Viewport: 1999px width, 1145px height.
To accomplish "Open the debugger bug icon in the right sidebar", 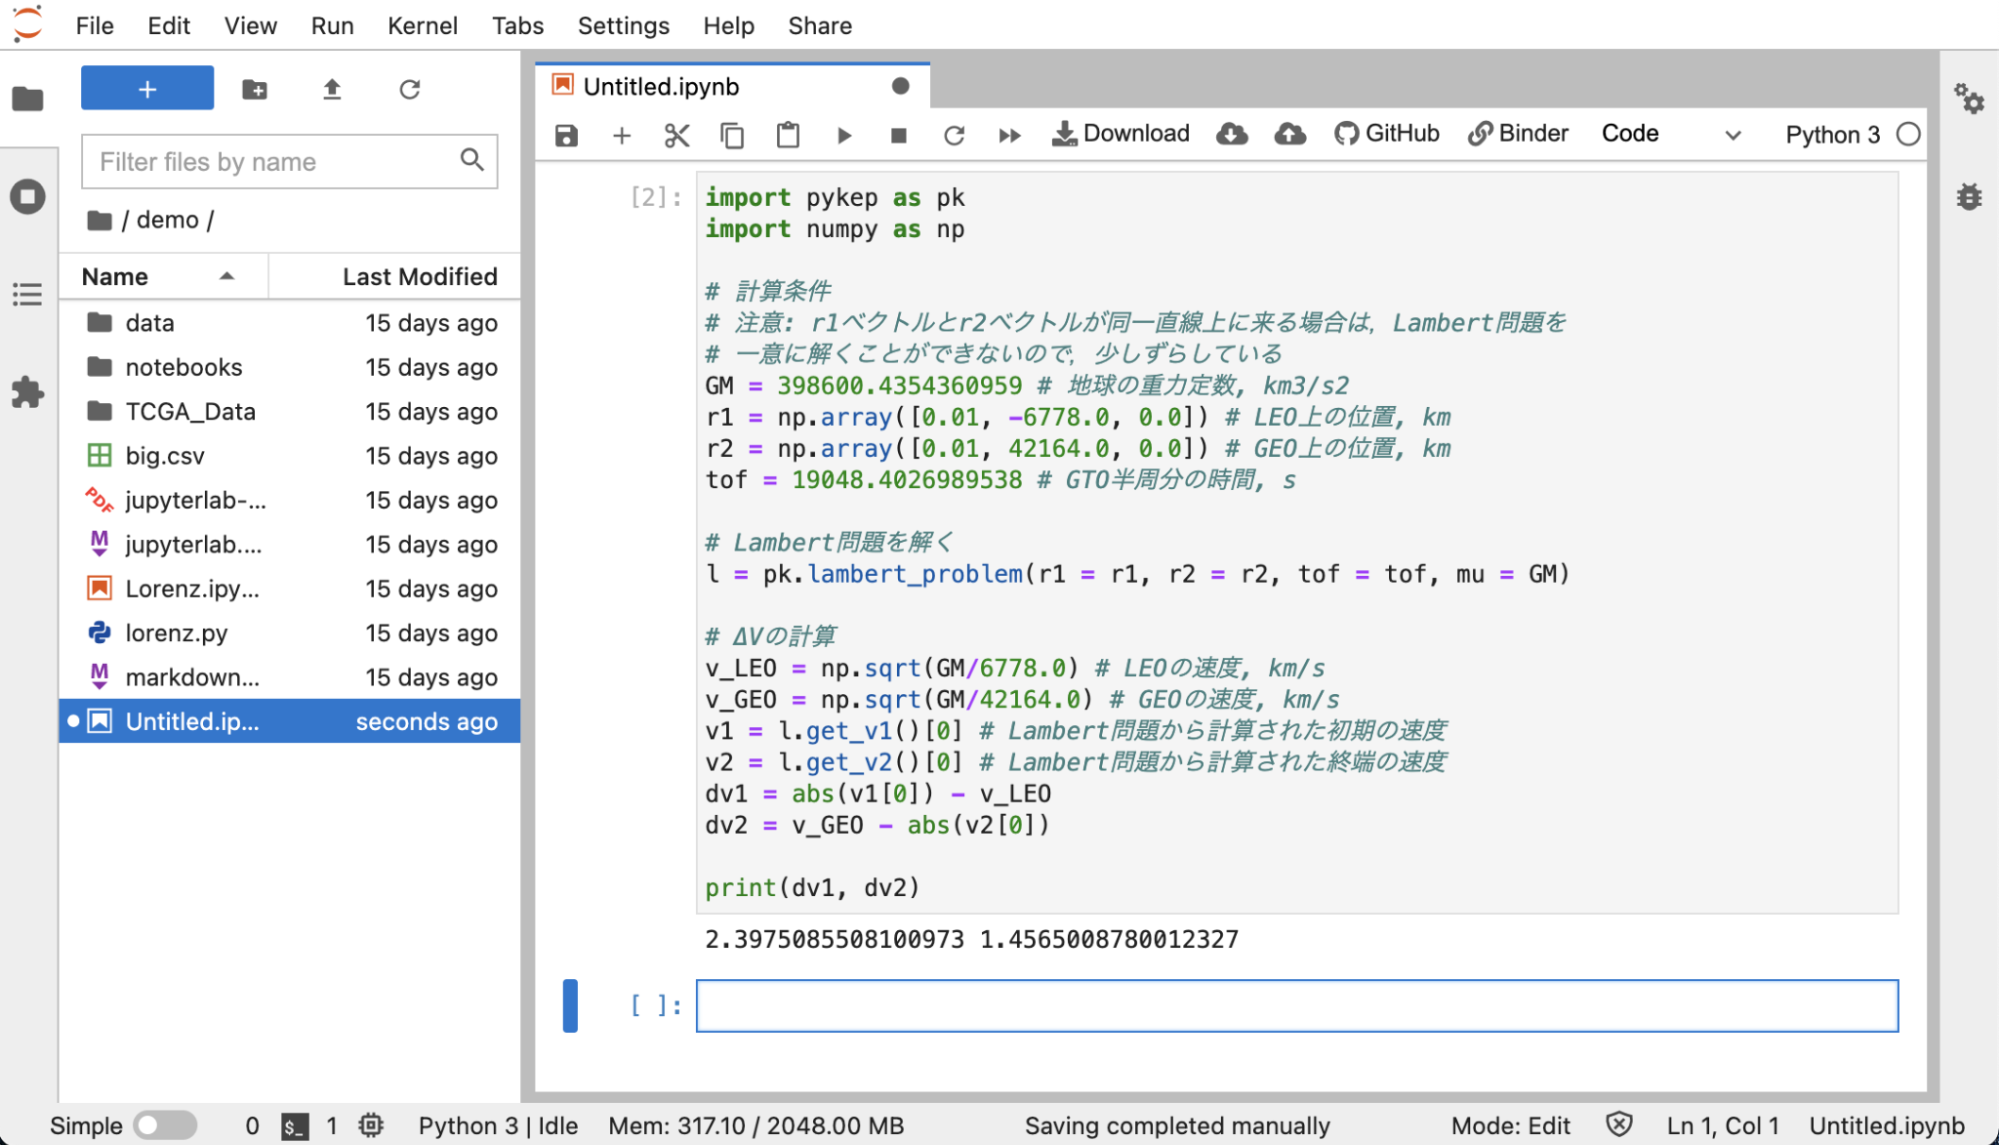I will tap(1969, 196).
